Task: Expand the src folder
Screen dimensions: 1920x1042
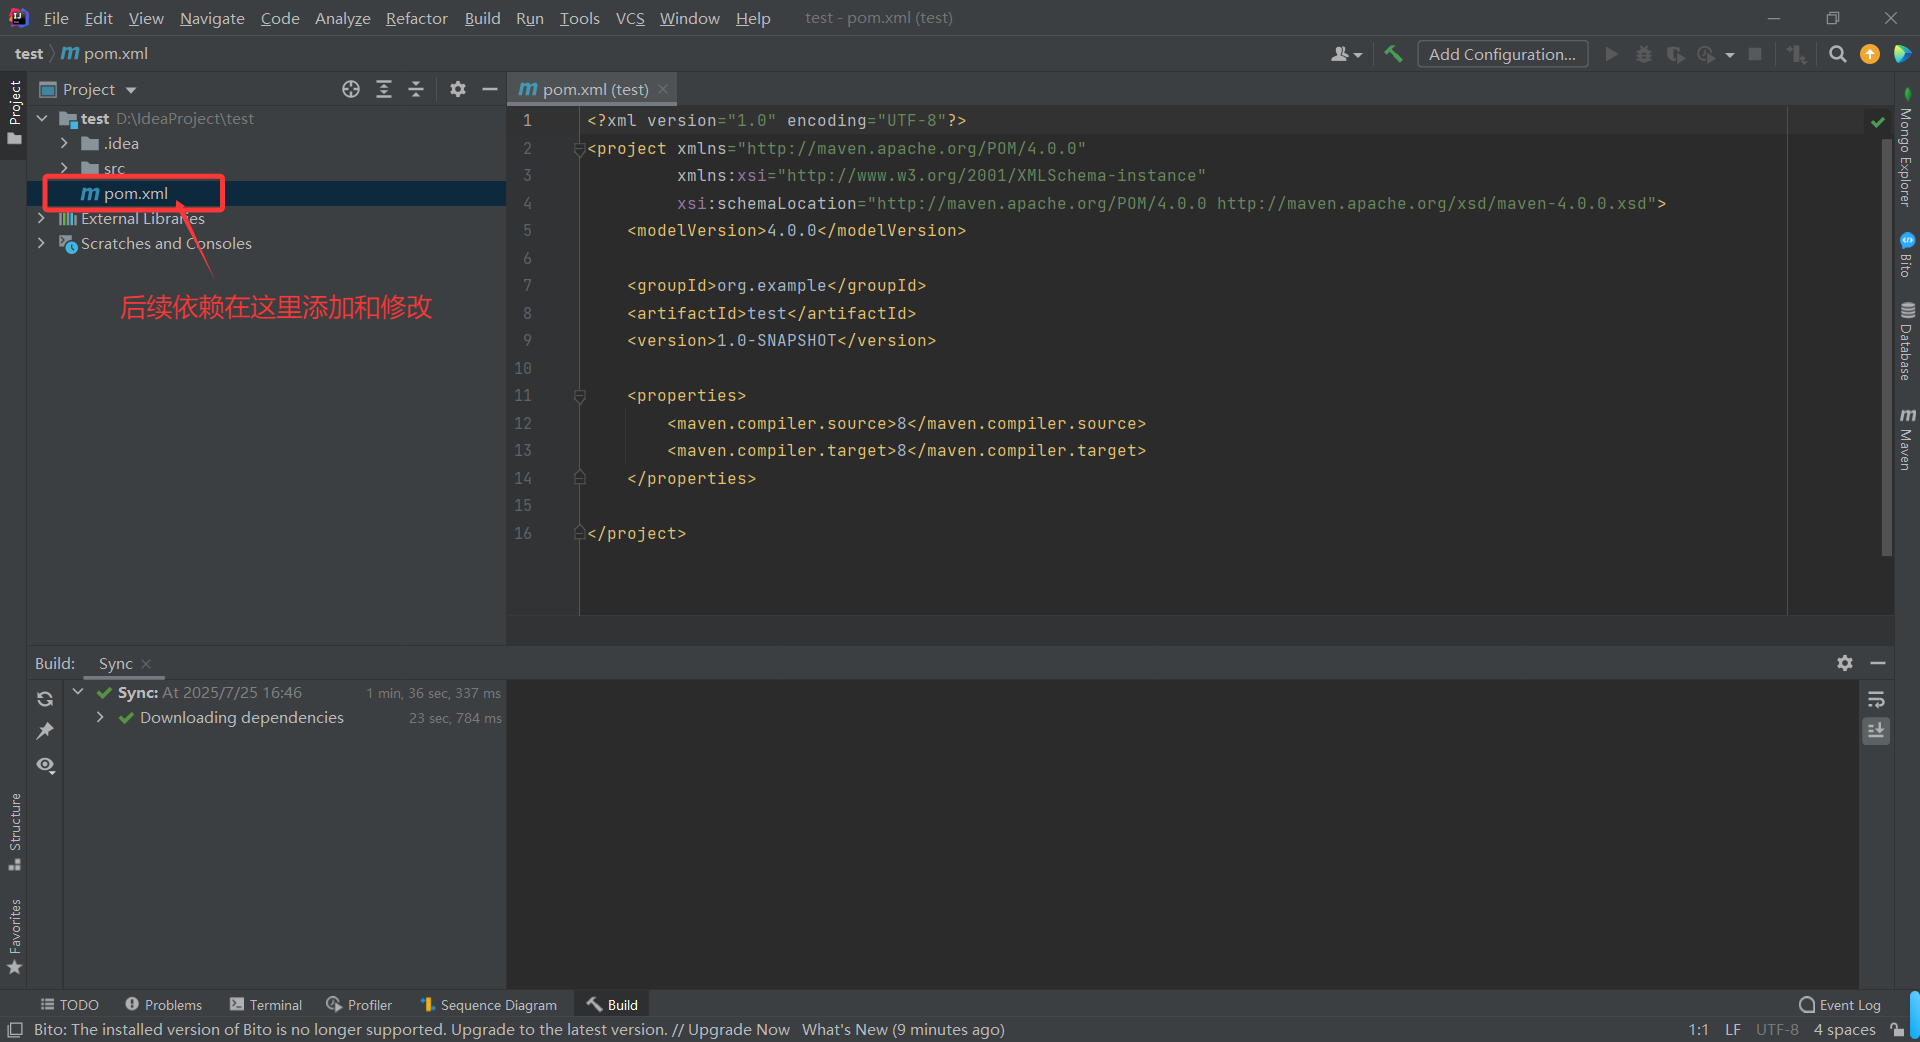Action: point(64,168)
